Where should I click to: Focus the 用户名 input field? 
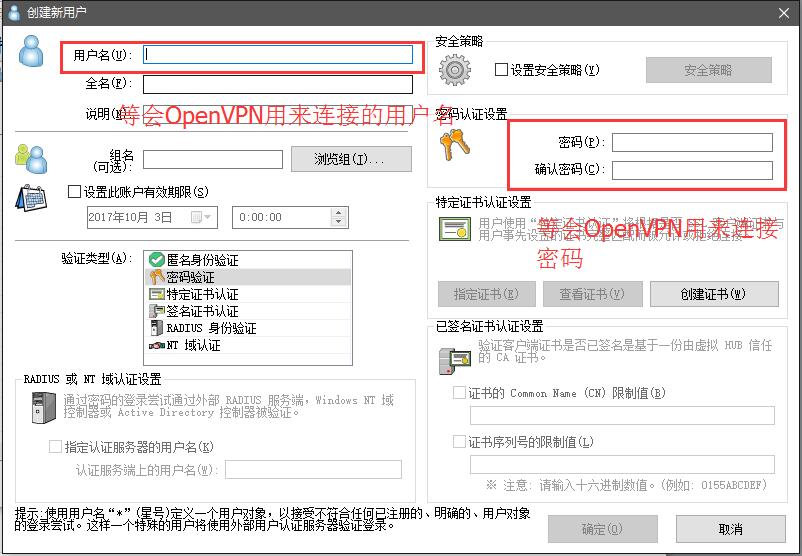pos(278,54)
